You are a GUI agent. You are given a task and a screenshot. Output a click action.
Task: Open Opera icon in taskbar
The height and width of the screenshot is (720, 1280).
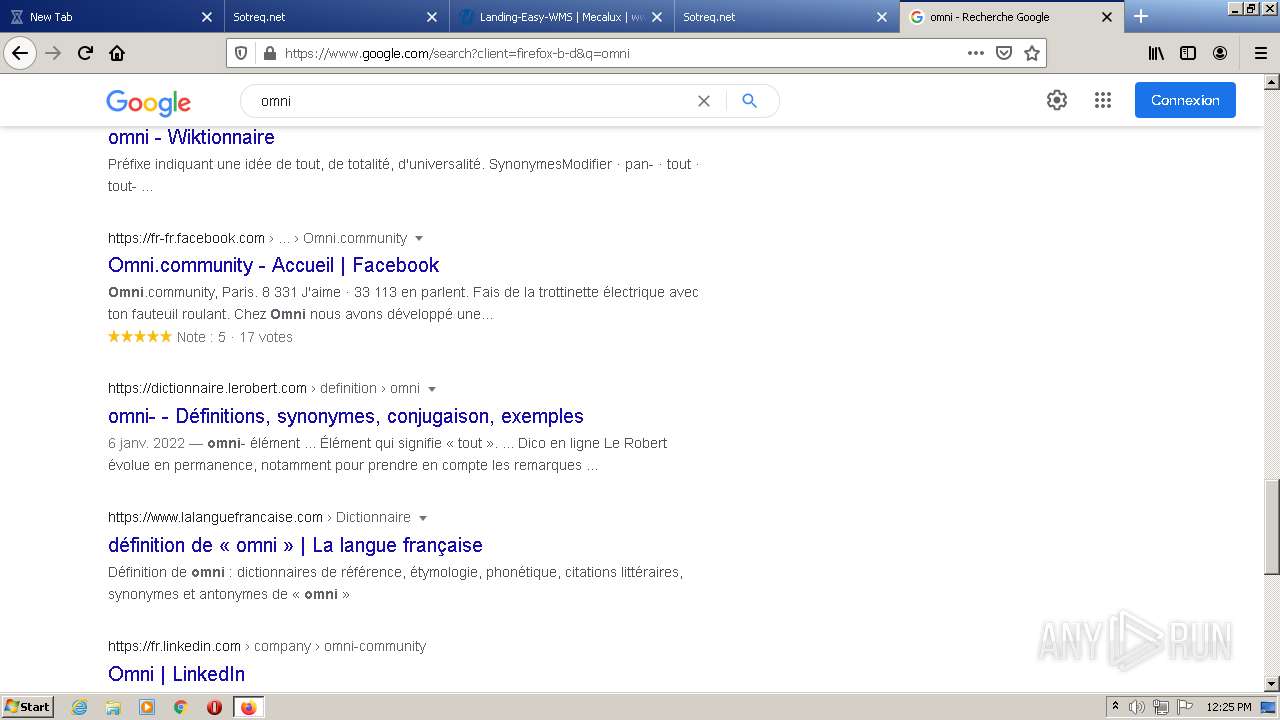tap(214, 707)
